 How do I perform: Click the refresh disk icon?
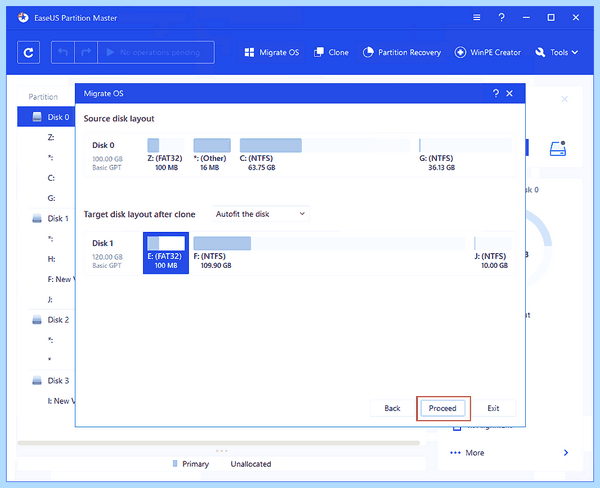coord(28,52)
